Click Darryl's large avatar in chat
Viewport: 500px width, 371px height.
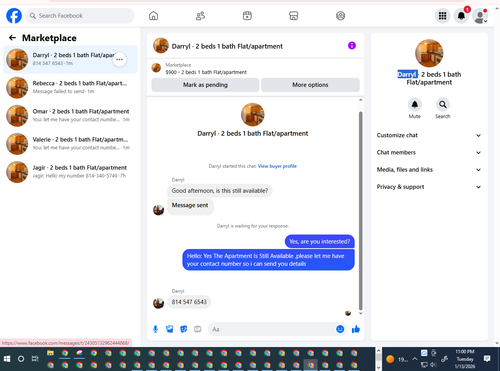tap(253, 114)
